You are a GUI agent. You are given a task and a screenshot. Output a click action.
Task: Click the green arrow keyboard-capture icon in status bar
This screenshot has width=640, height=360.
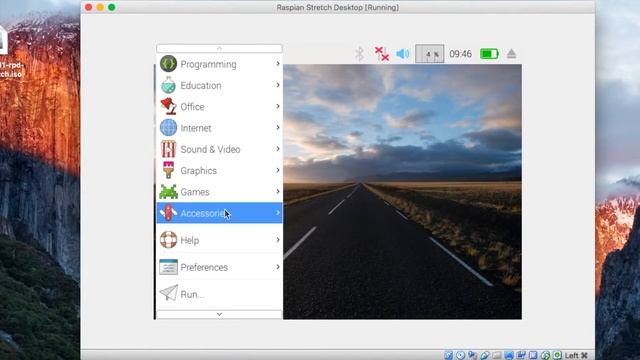[558, 355]
